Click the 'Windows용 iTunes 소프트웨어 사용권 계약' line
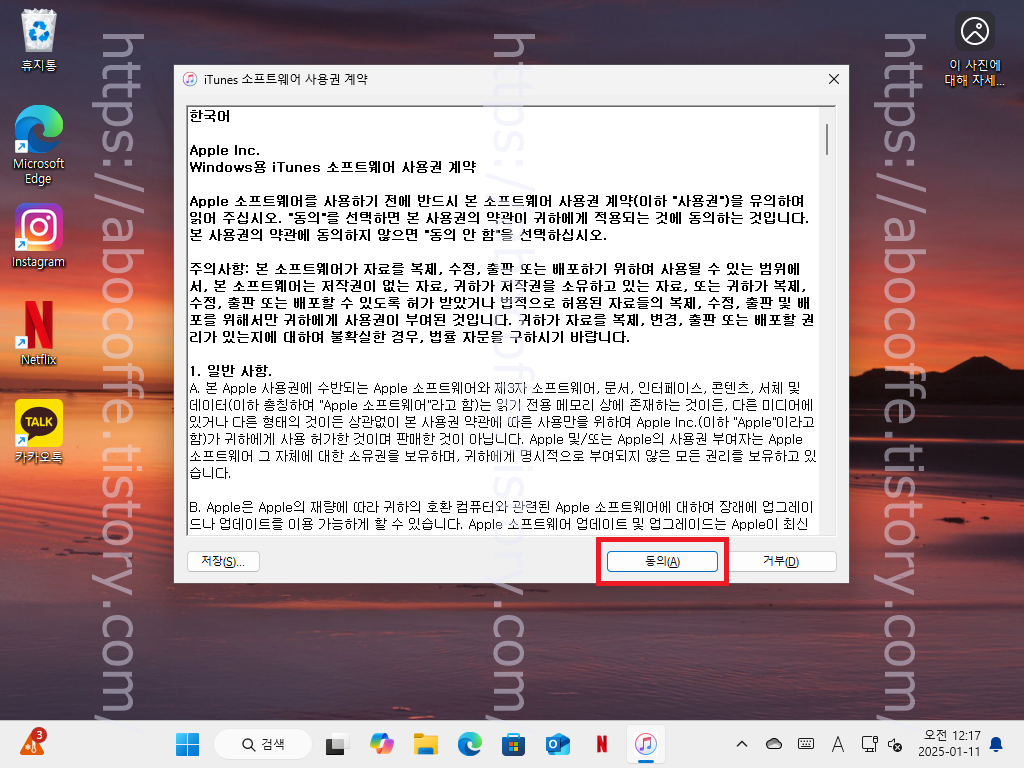 [x=332, y=167]
